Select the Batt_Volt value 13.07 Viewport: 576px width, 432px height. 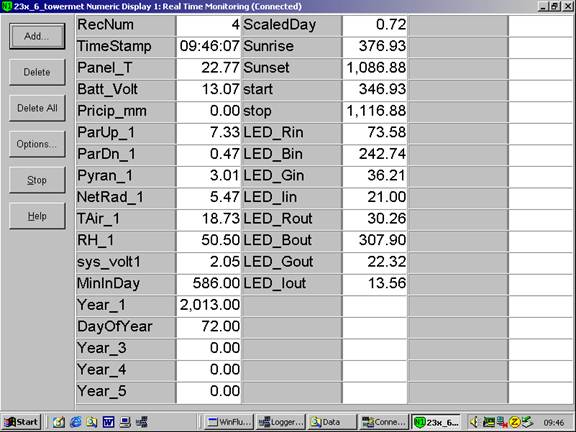coord(209,90)
